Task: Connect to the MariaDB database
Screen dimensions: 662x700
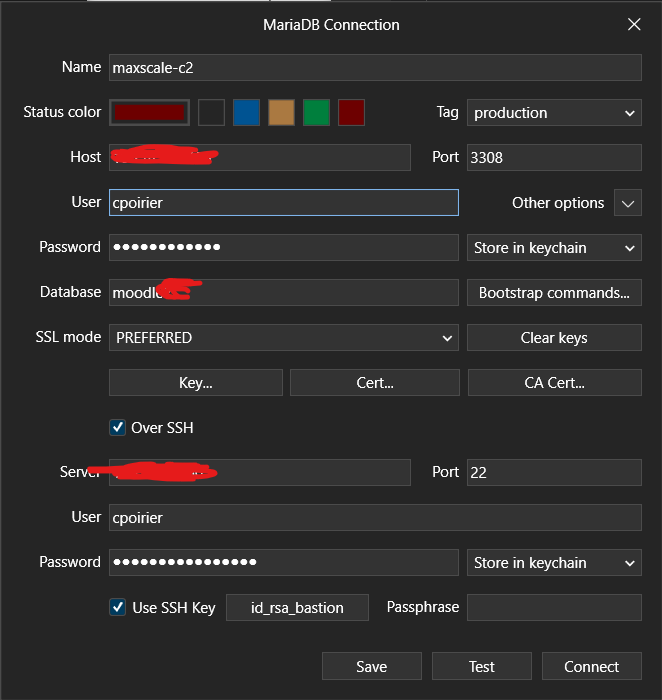Action: point(591,666)
